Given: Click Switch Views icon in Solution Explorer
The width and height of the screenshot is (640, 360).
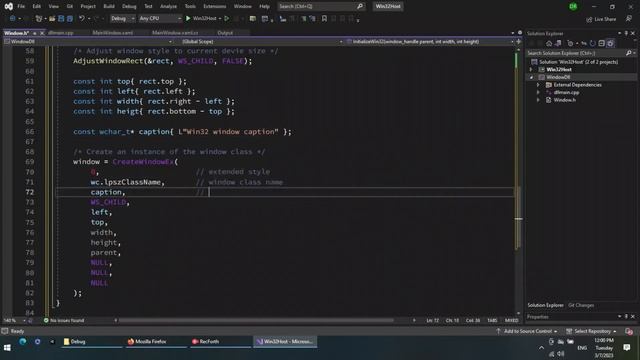Looking at the screenshot, I should click(x=558, y=43).
